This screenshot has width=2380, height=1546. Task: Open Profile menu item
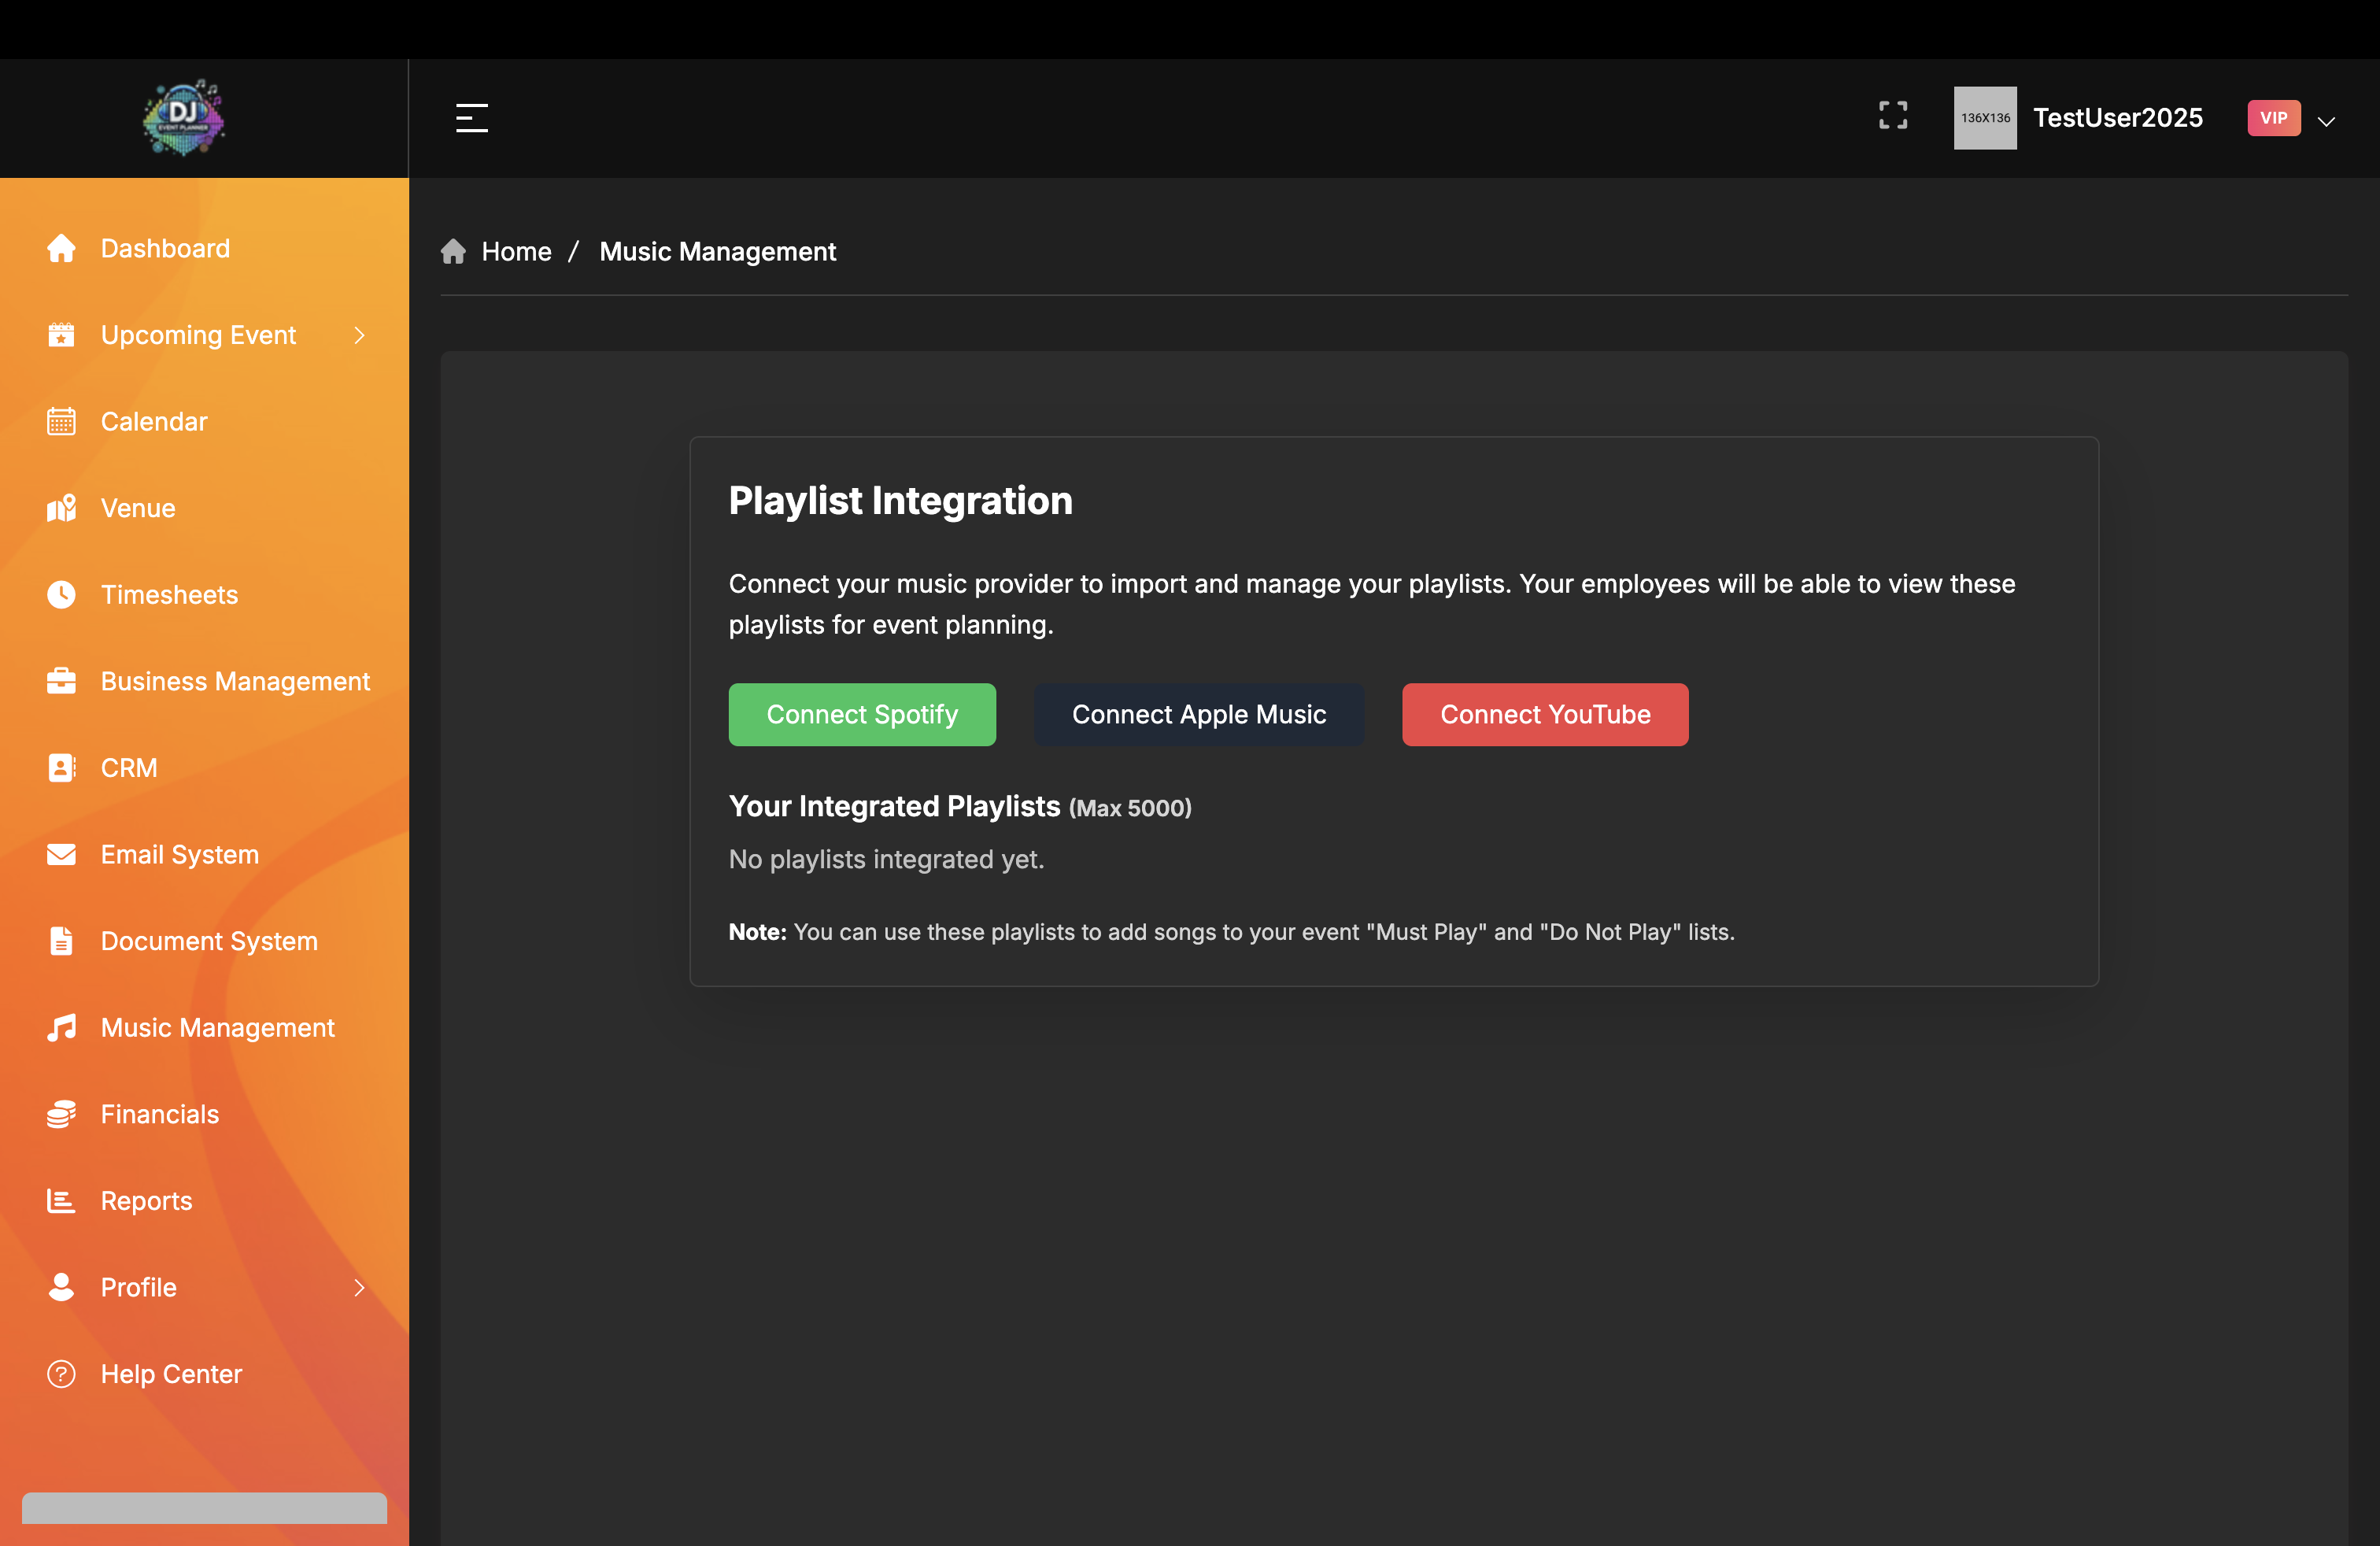coord(138,1287)
